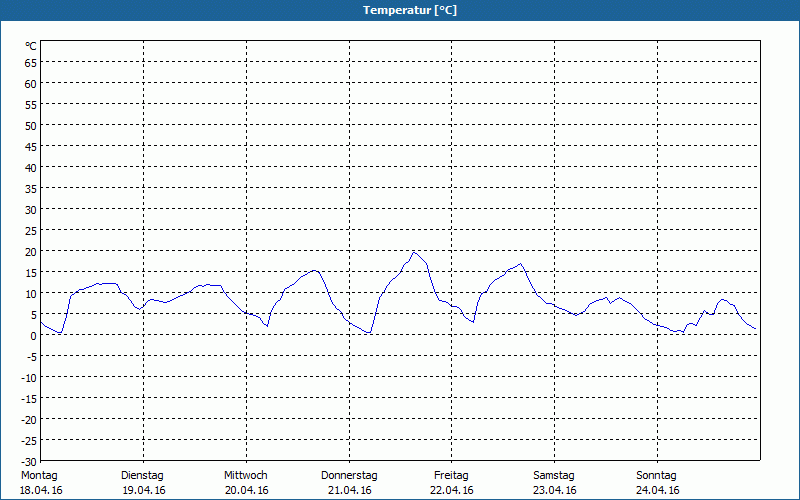Click the Sonntag day label

pos(657,476)
